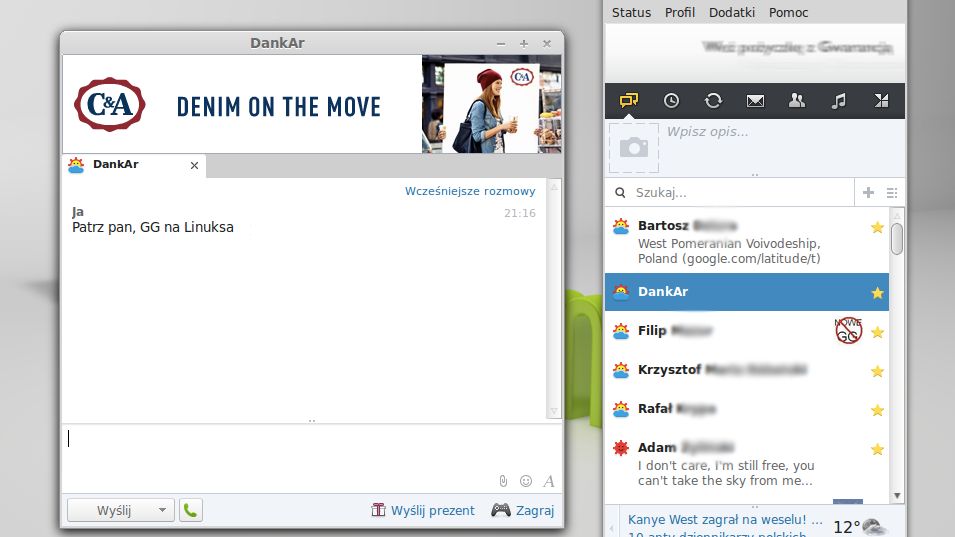Open the history clock icon
The width and height of the screenshot is (955, 537).
[671, 100]
